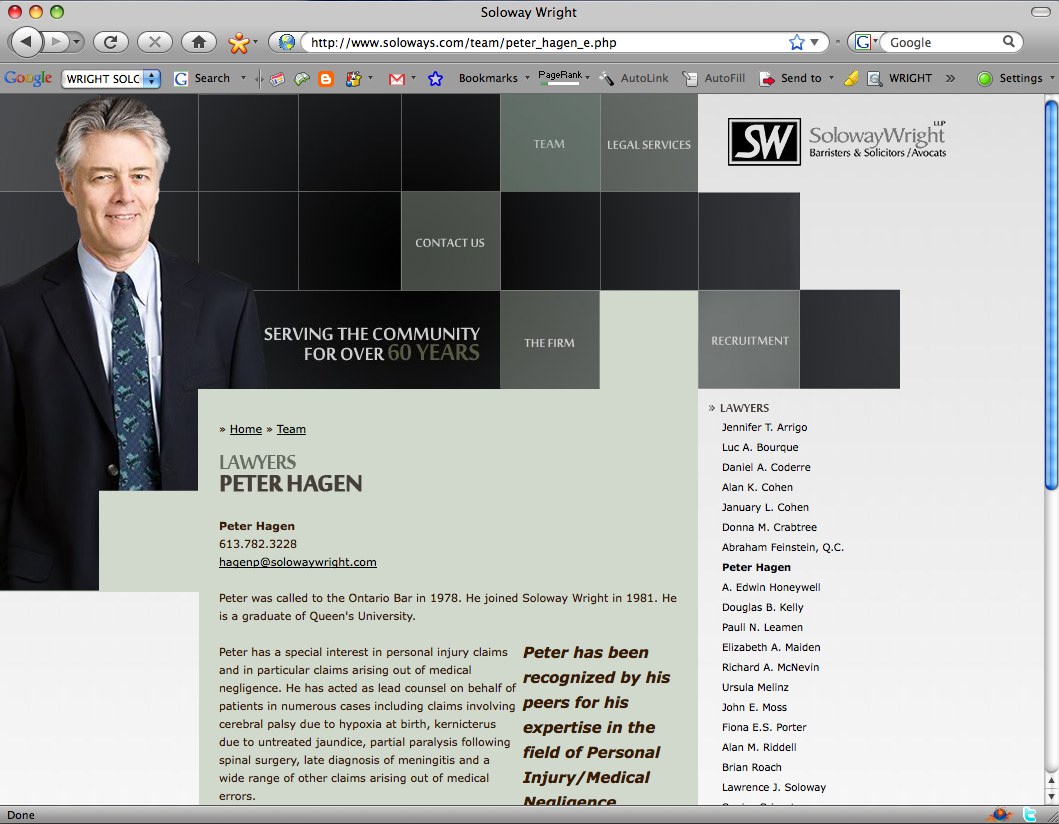Click the Google Toolbar news icon
The height and width of the screenshot is (824, 1059).
277,79
